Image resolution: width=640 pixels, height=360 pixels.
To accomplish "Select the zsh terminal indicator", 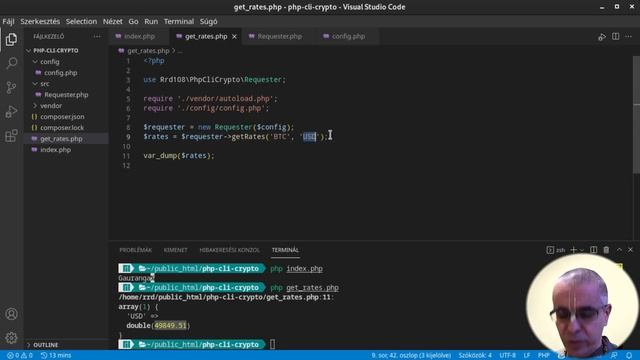I will click(x=556, y=250).
